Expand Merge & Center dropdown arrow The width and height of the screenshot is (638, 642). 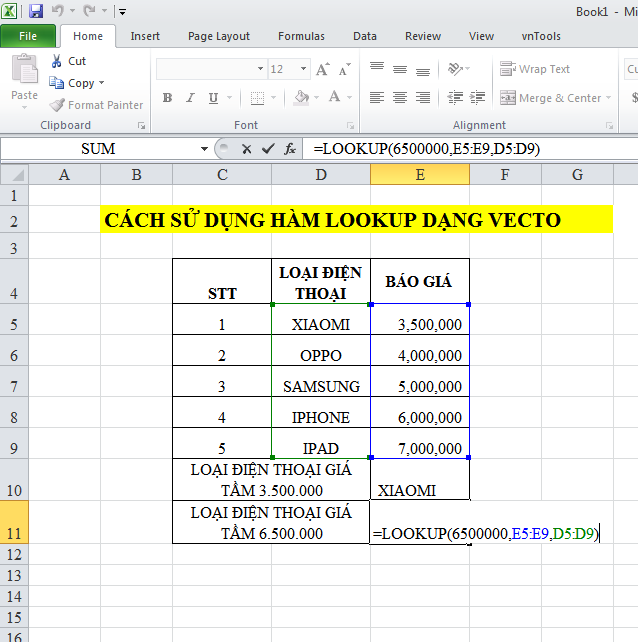[x=609, y=98]
